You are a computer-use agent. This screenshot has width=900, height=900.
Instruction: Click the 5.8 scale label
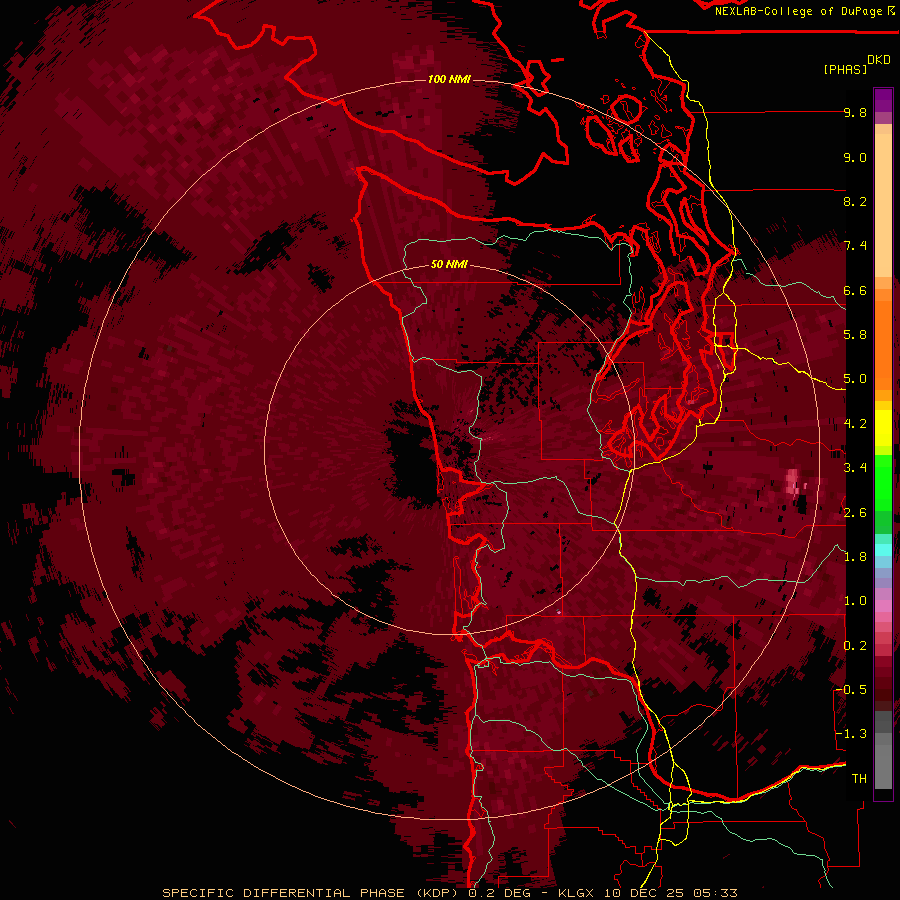(855, 335)
